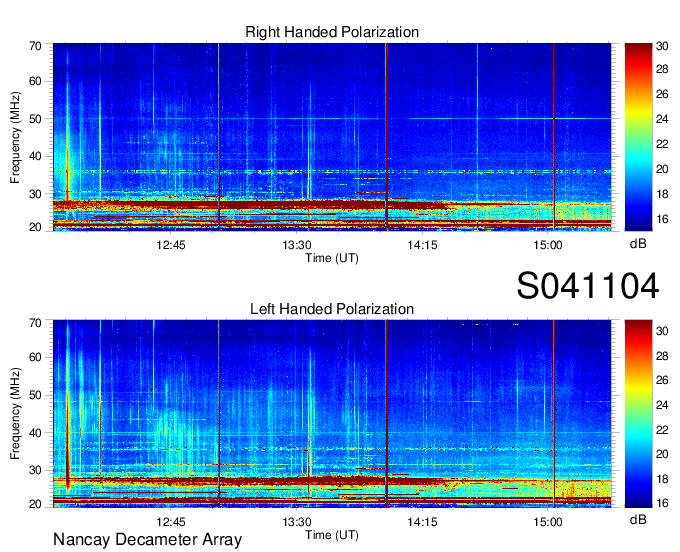Click the top plot's 'Time (UT)' axis label
Viewport: 680px width, 552px height.
[x=332, y=258]
